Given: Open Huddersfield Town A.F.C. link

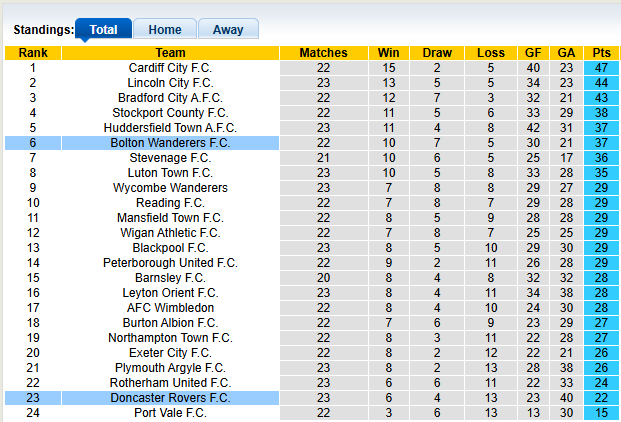Looking at the screenshot, I should coord(170,128).
